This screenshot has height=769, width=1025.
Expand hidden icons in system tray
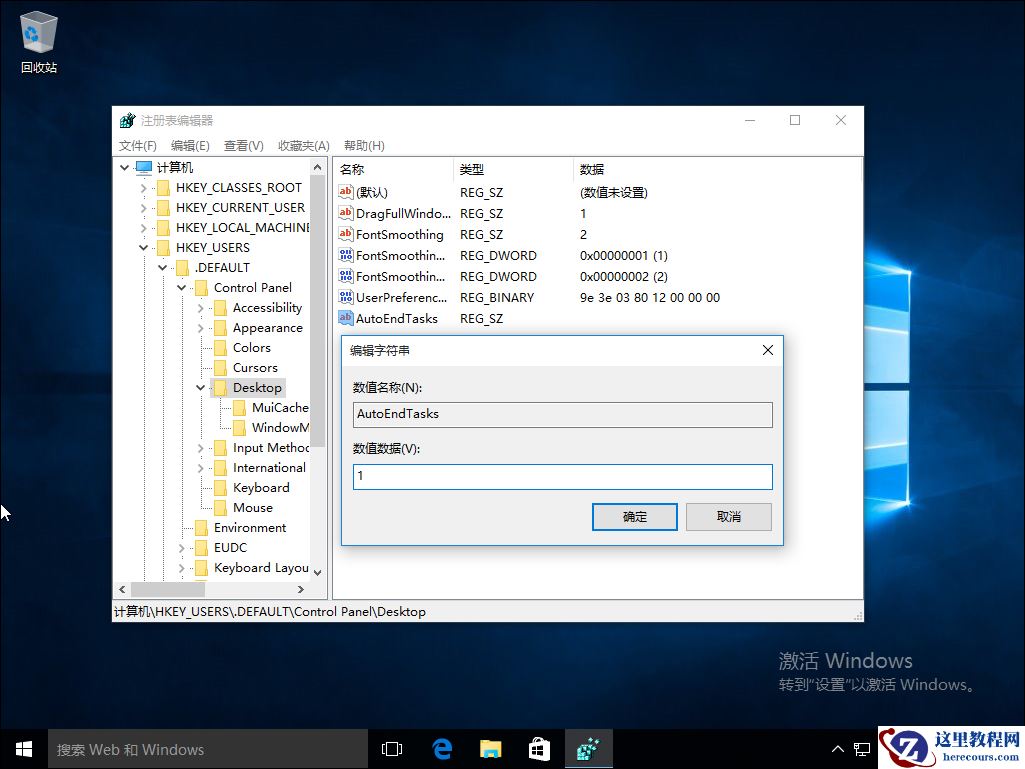pos(837,748)
